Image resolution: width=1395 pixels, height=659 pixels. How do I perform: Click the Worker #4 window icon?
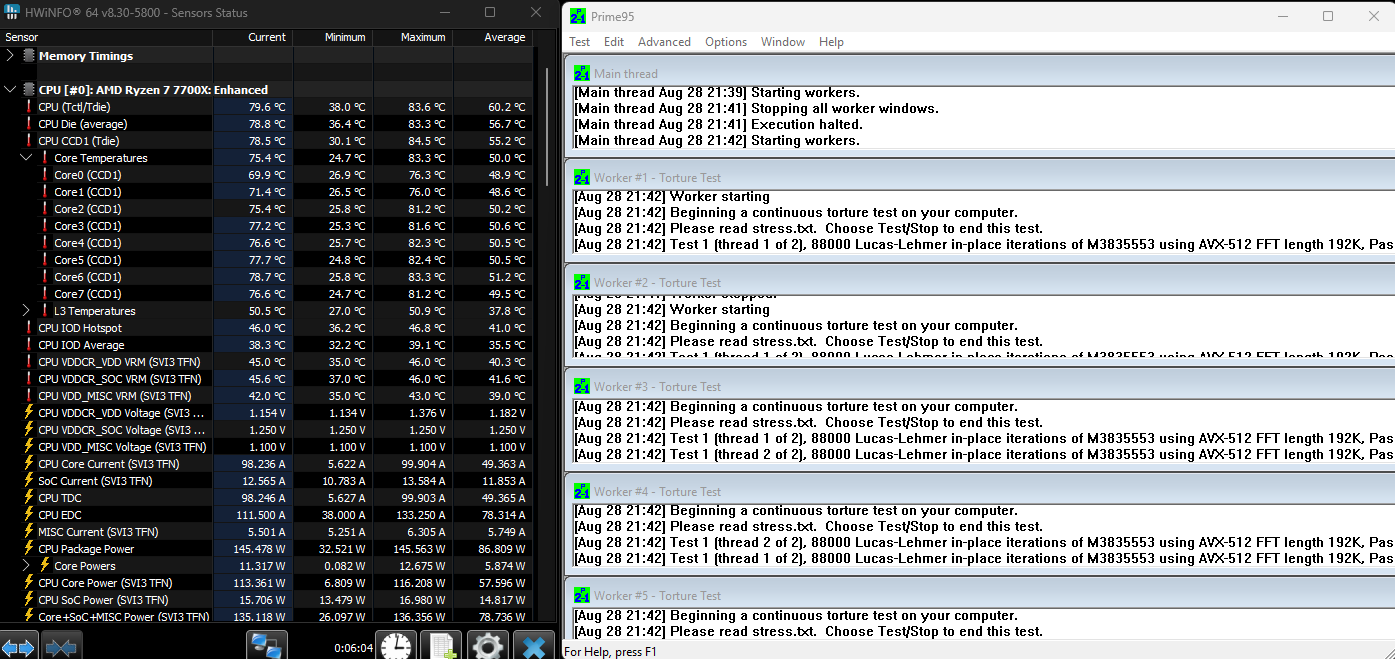[x=582, y=491]
